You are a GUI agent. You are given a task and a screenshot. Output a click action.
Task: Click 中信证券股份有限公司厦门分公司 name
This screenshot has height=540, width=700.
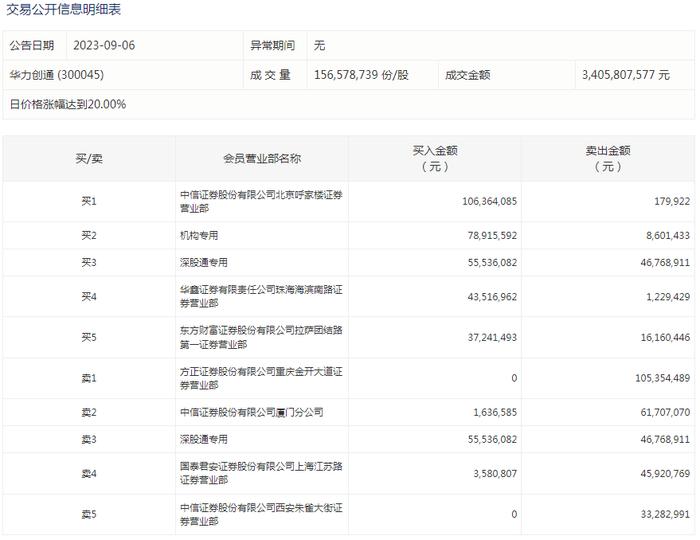tap(252, 412)
